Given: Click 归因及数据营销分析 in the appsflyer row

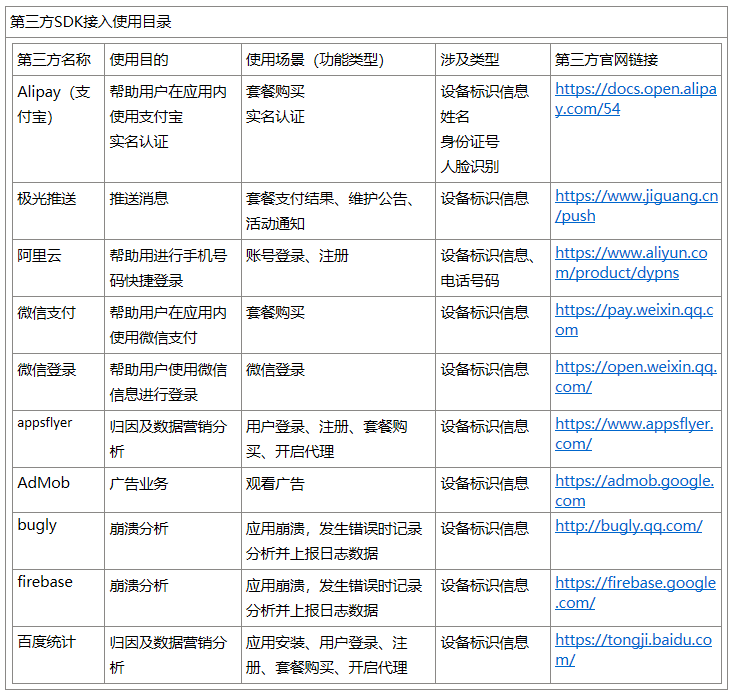Looking at the screenshot, I should (x=168, y=439).
